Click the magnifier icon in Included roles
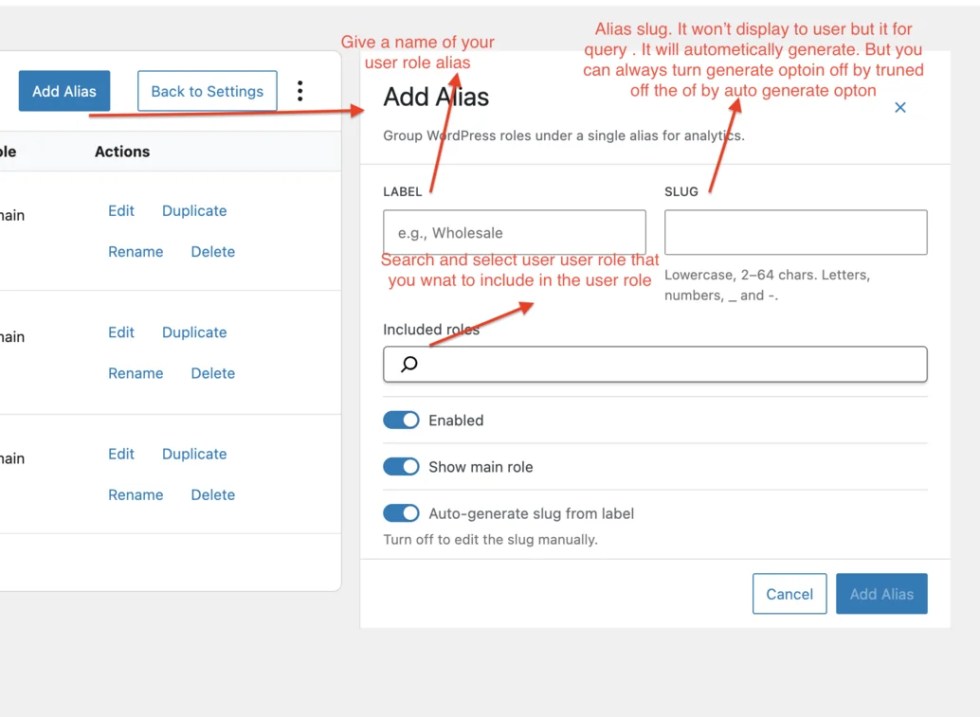This screenshot has width=980, height=717. click(x=404, y=364)
